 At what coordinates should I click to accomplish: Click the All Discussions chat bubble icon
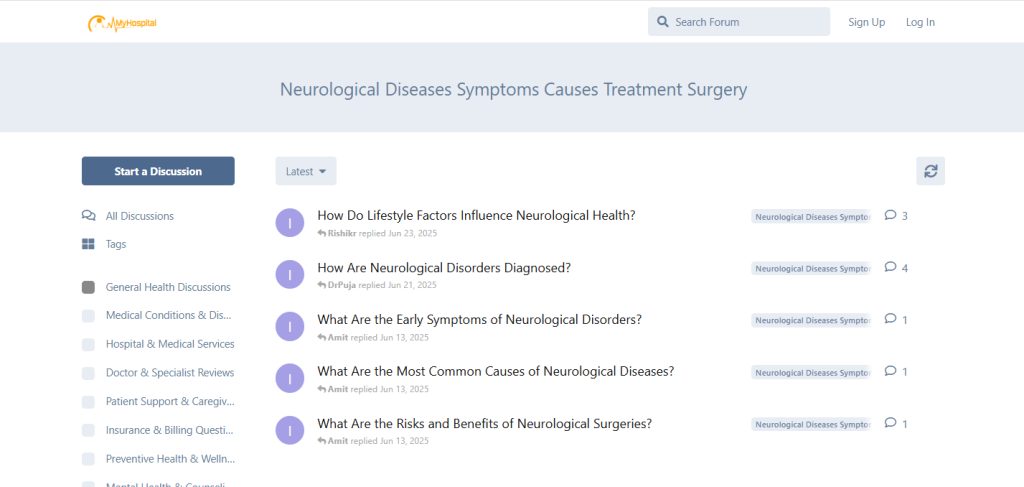pos(88,216)
